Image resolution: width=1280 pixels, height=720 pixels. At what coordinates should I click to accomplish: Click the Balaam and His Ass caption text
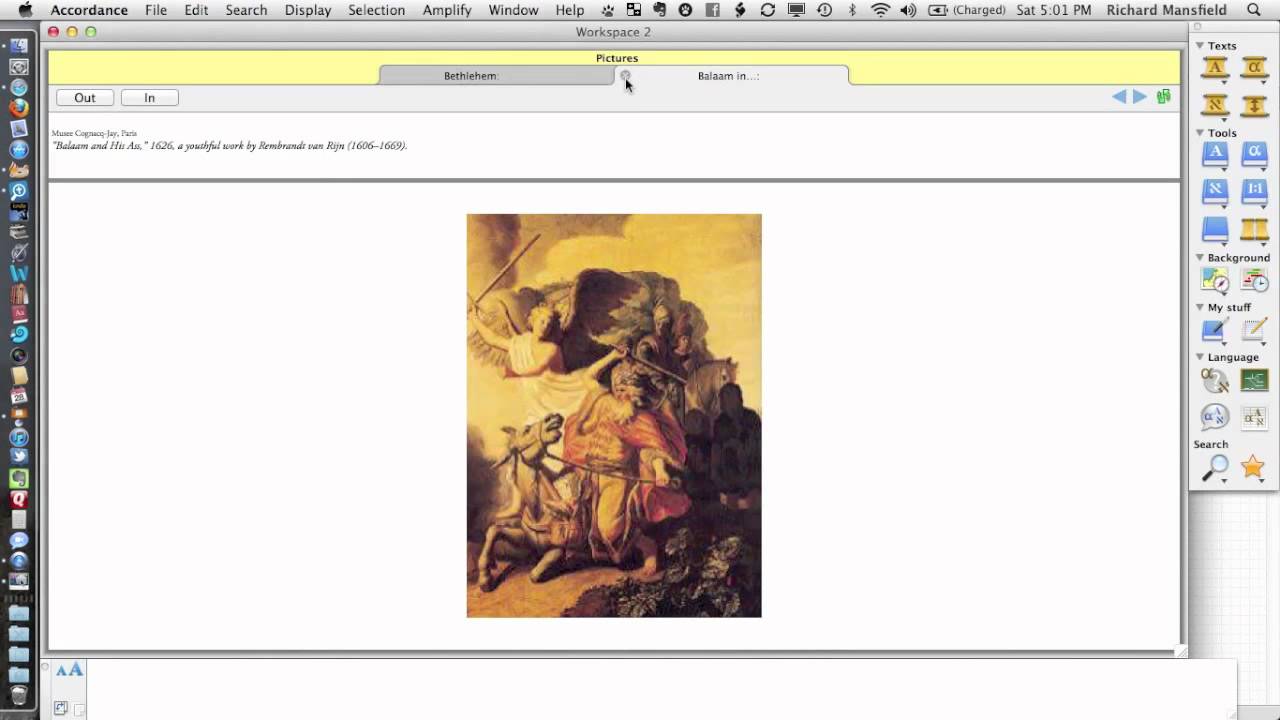coord(230,146)
